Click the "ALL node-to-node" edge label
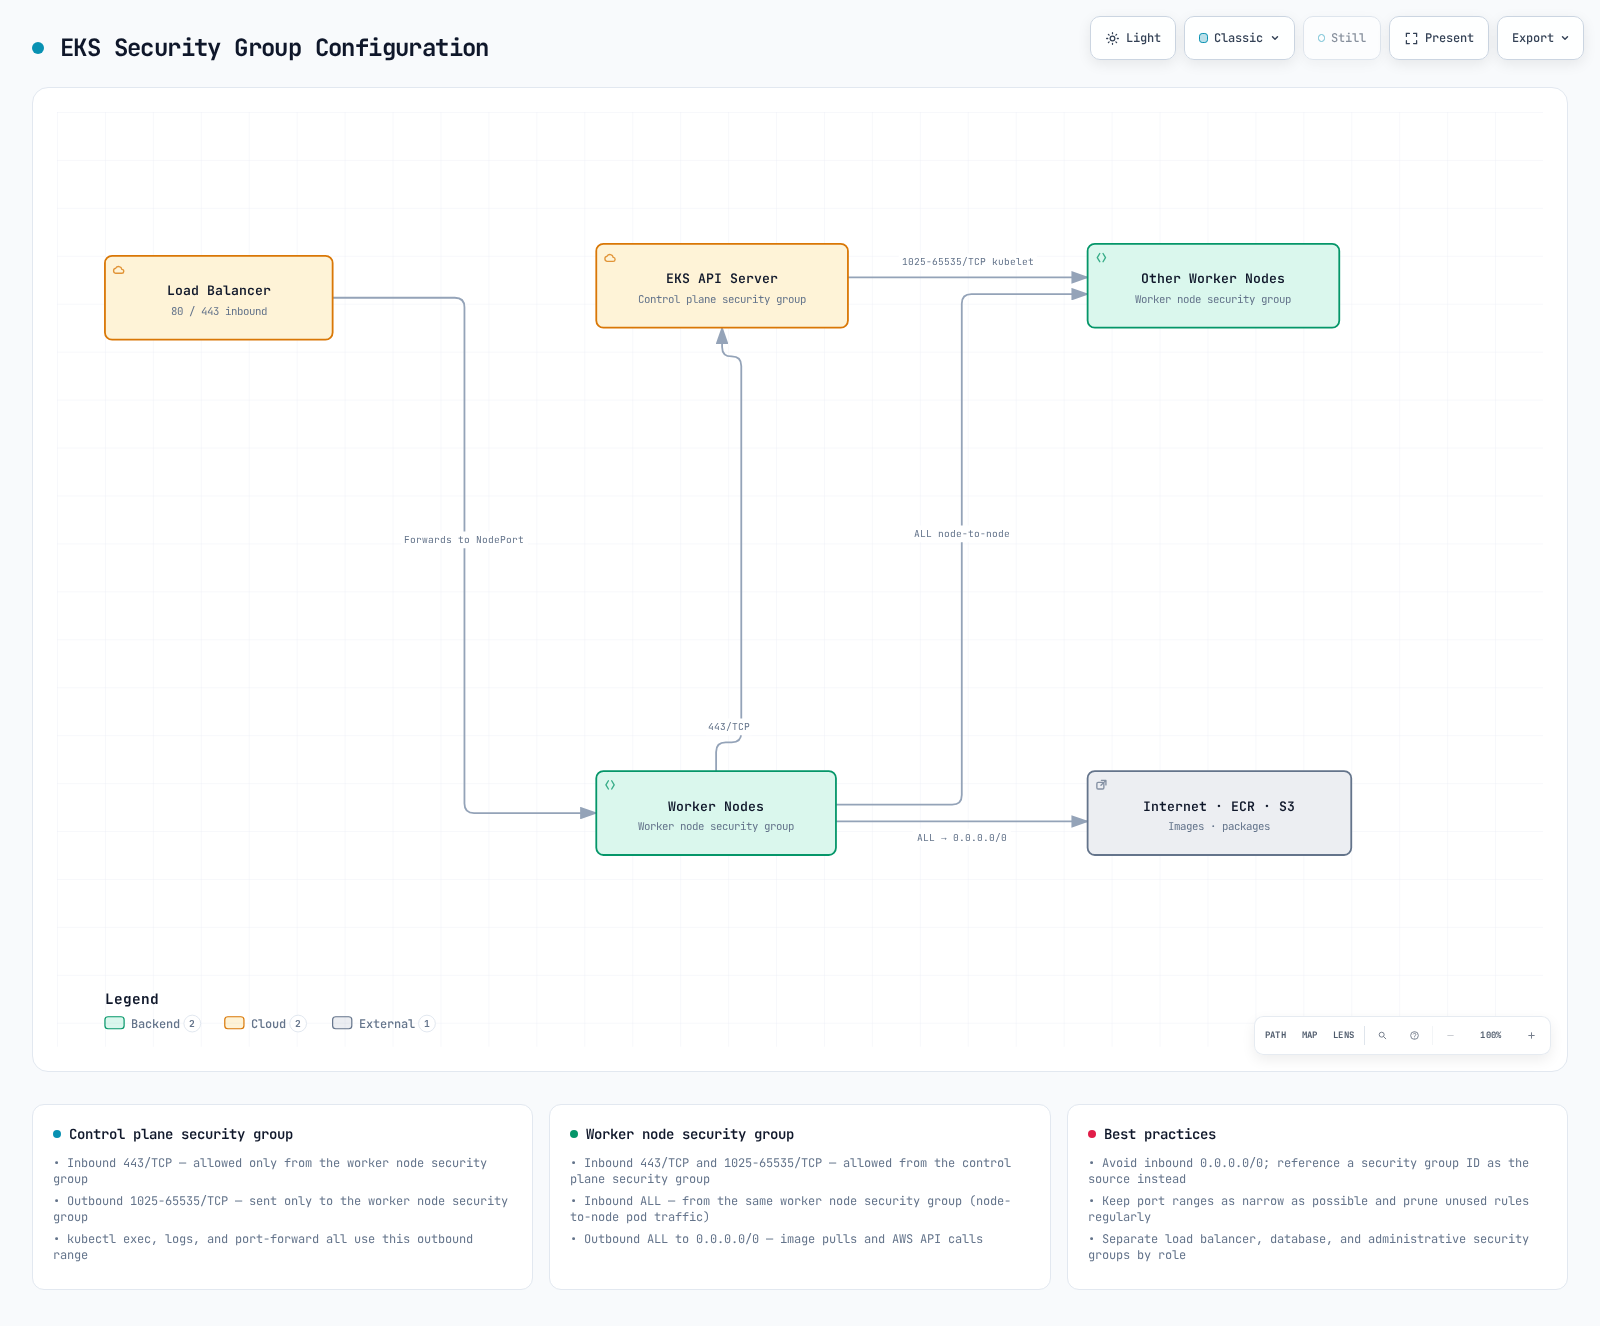Screen dimensions: 1600x1326 coord(962,534)
